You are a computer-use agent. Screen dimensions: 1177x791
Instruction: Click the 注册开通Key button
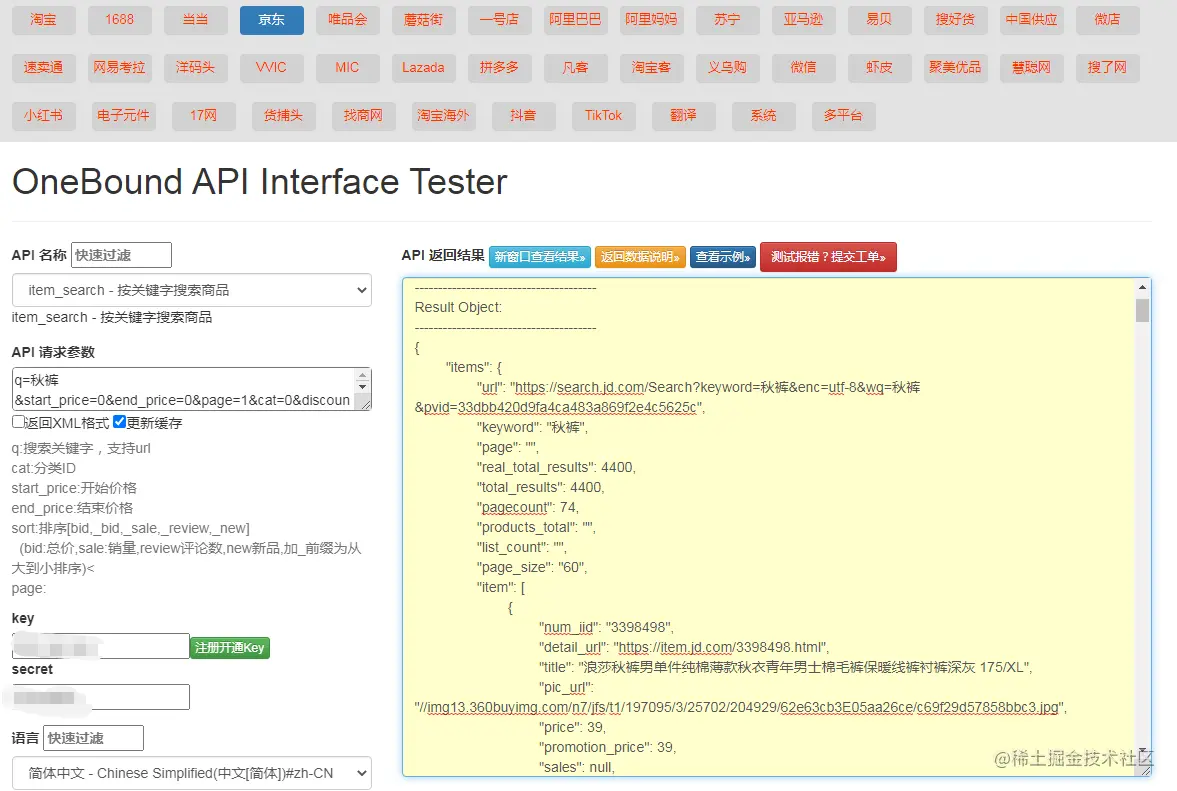(x=230, y=648)
